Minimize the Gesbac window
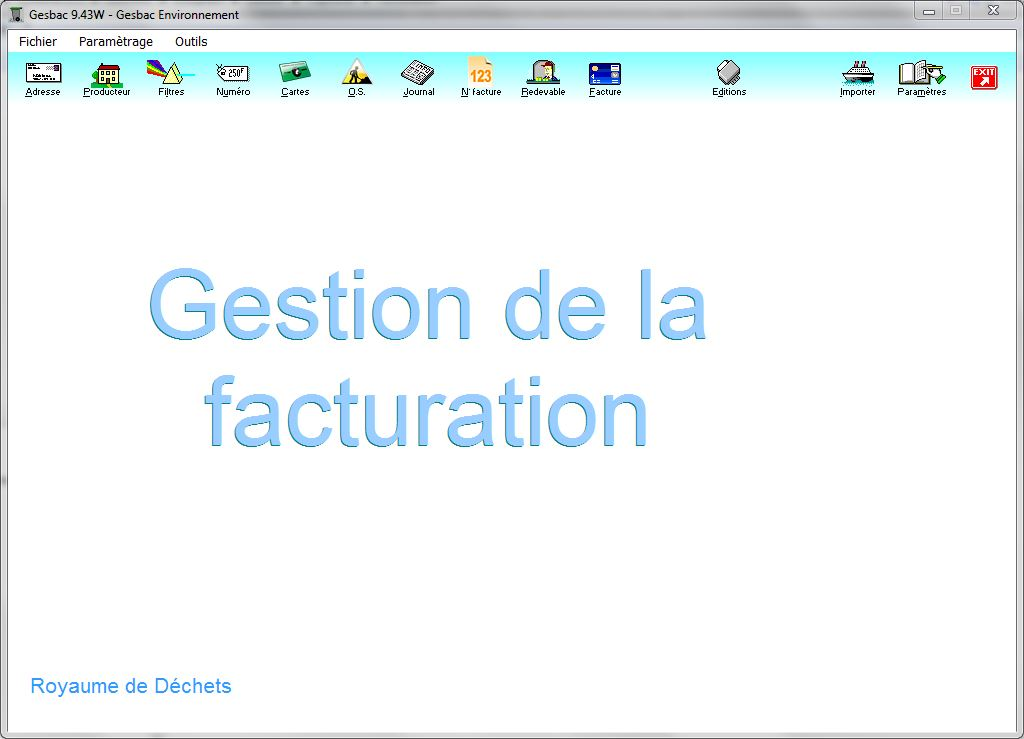Screen dimensions: 1024x739 [929, 11]
